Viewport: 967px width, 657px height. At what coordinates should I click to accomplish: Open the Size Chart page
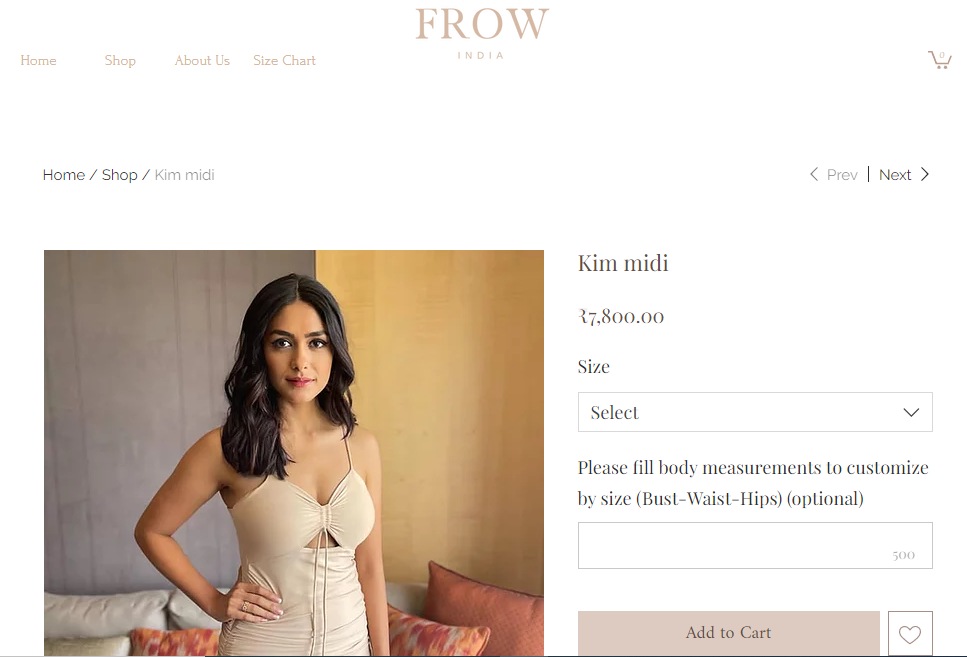tap(284, 60)
